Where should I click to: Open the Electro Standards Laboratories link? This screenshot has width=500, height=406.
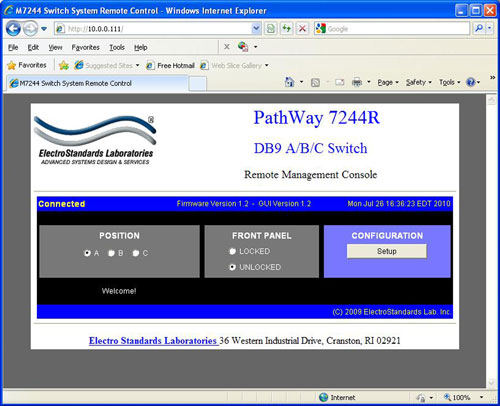click(153, 341)
